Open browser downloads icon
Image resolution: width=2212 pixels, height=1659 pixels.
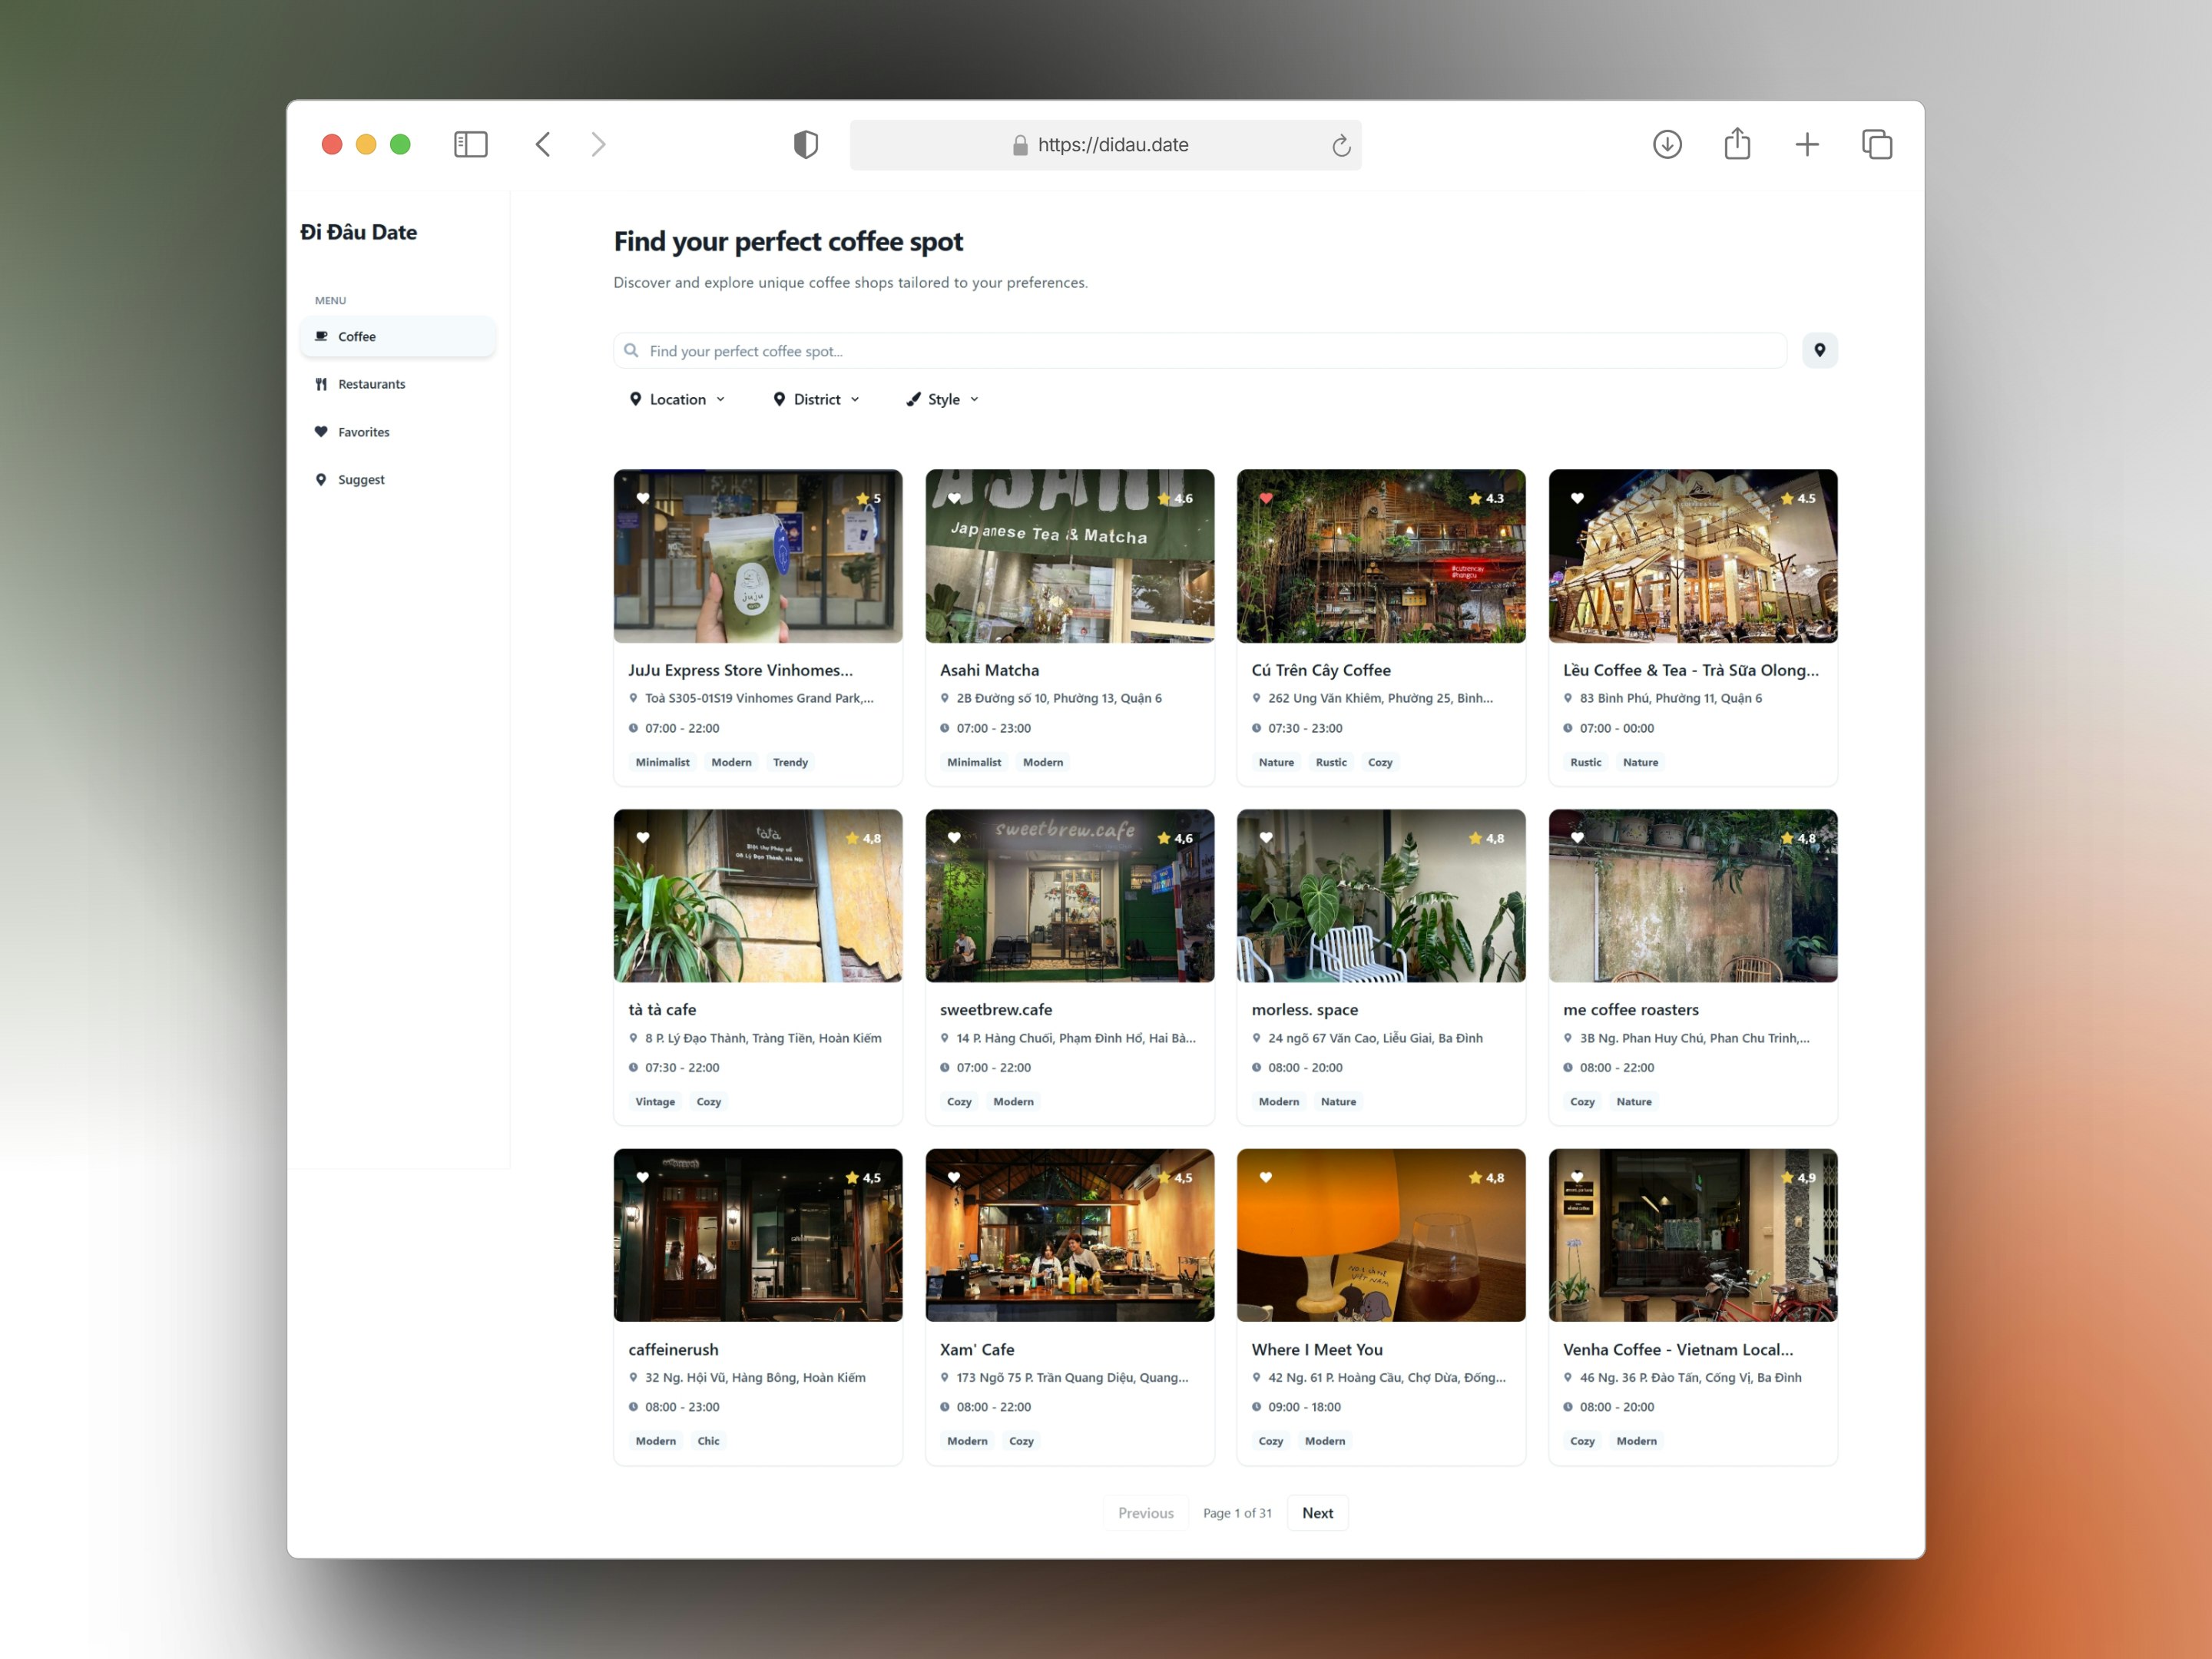pyautogui.click(x=1667, y=144)
